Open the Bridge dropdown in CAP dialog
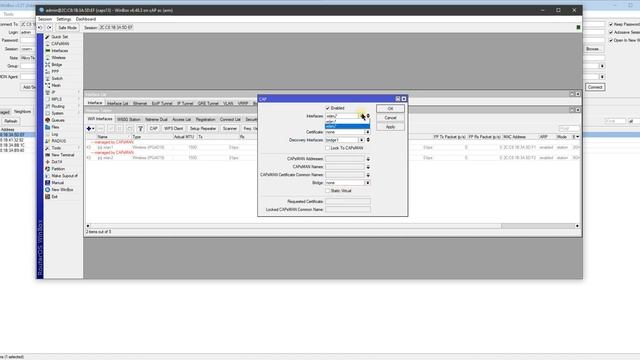640x360 pixels. click(368, 183)
